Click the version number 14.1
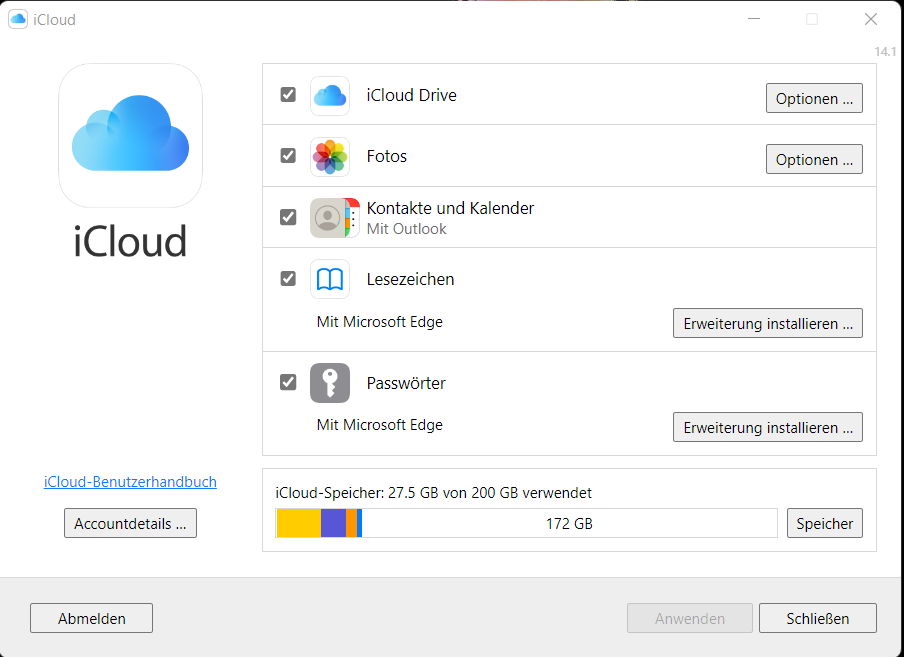Viewport: 904px width, 657px height. [x=885, y=51]
